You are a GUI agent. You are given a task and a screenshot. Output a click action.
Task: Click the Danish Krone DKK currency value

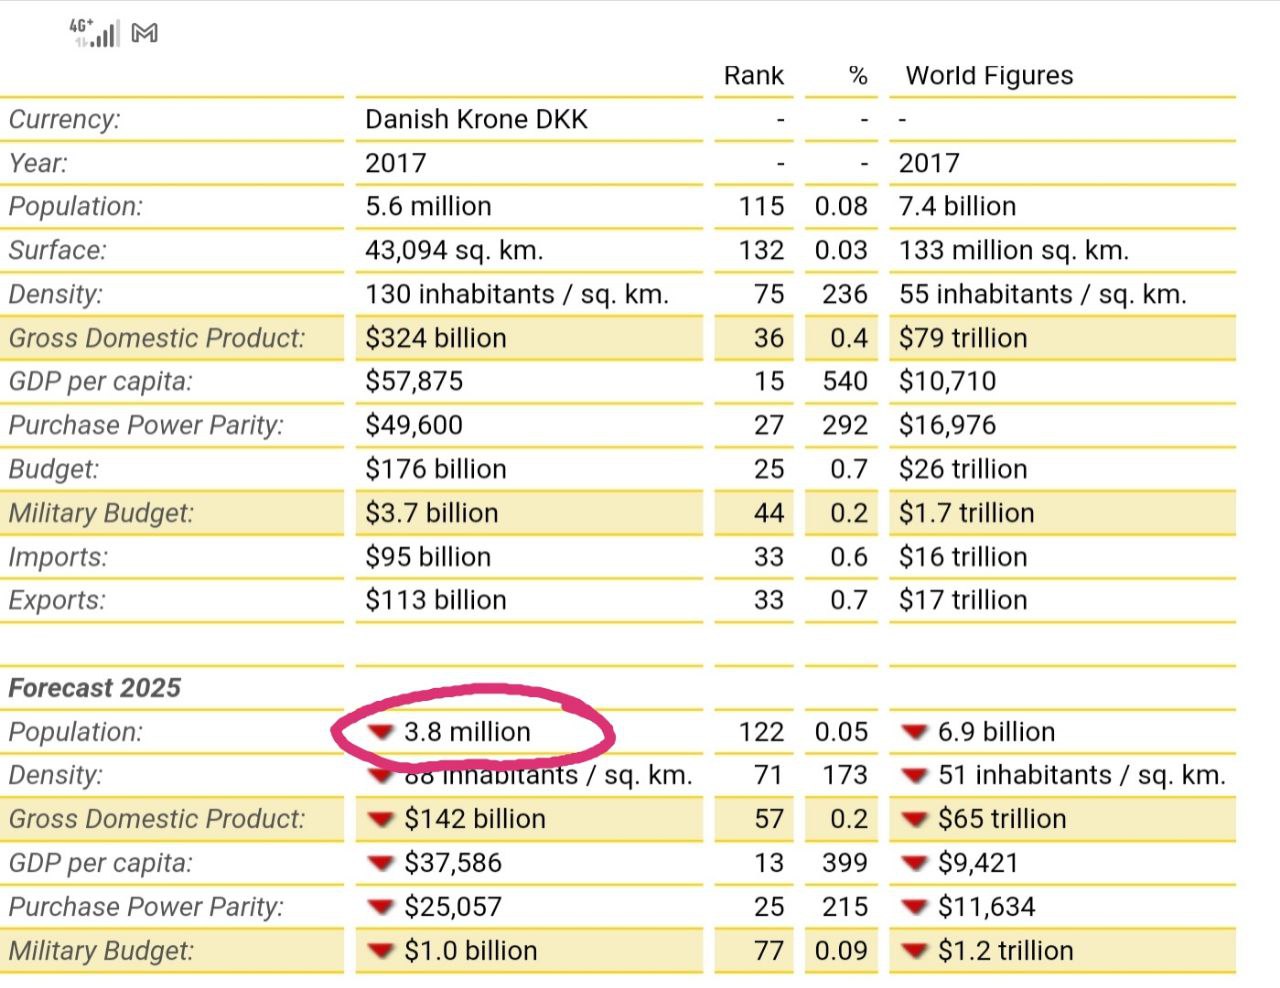[476, 119]
